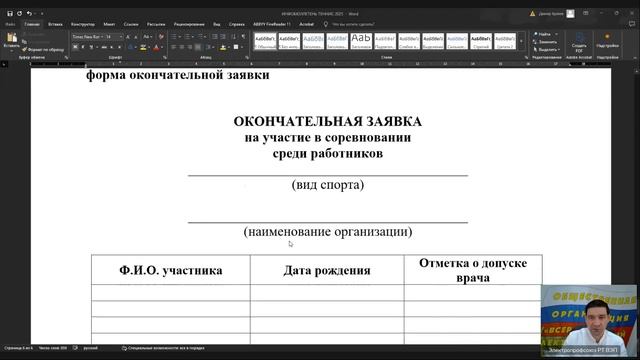Screen dimensions: 640x360
Task: Toggle strikethrough formatting
Action: (x=104, y=47)
